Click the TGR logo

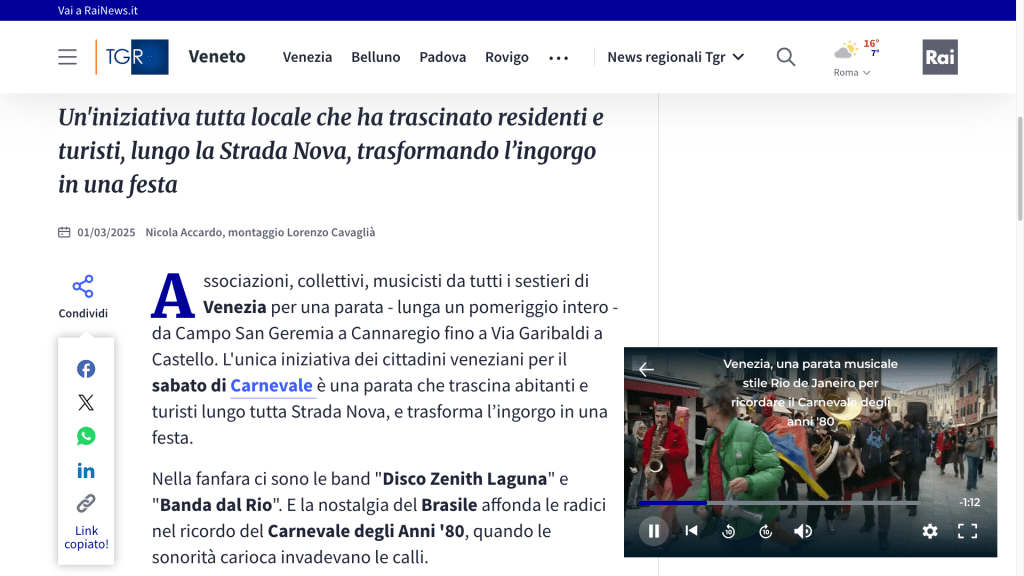132,57
